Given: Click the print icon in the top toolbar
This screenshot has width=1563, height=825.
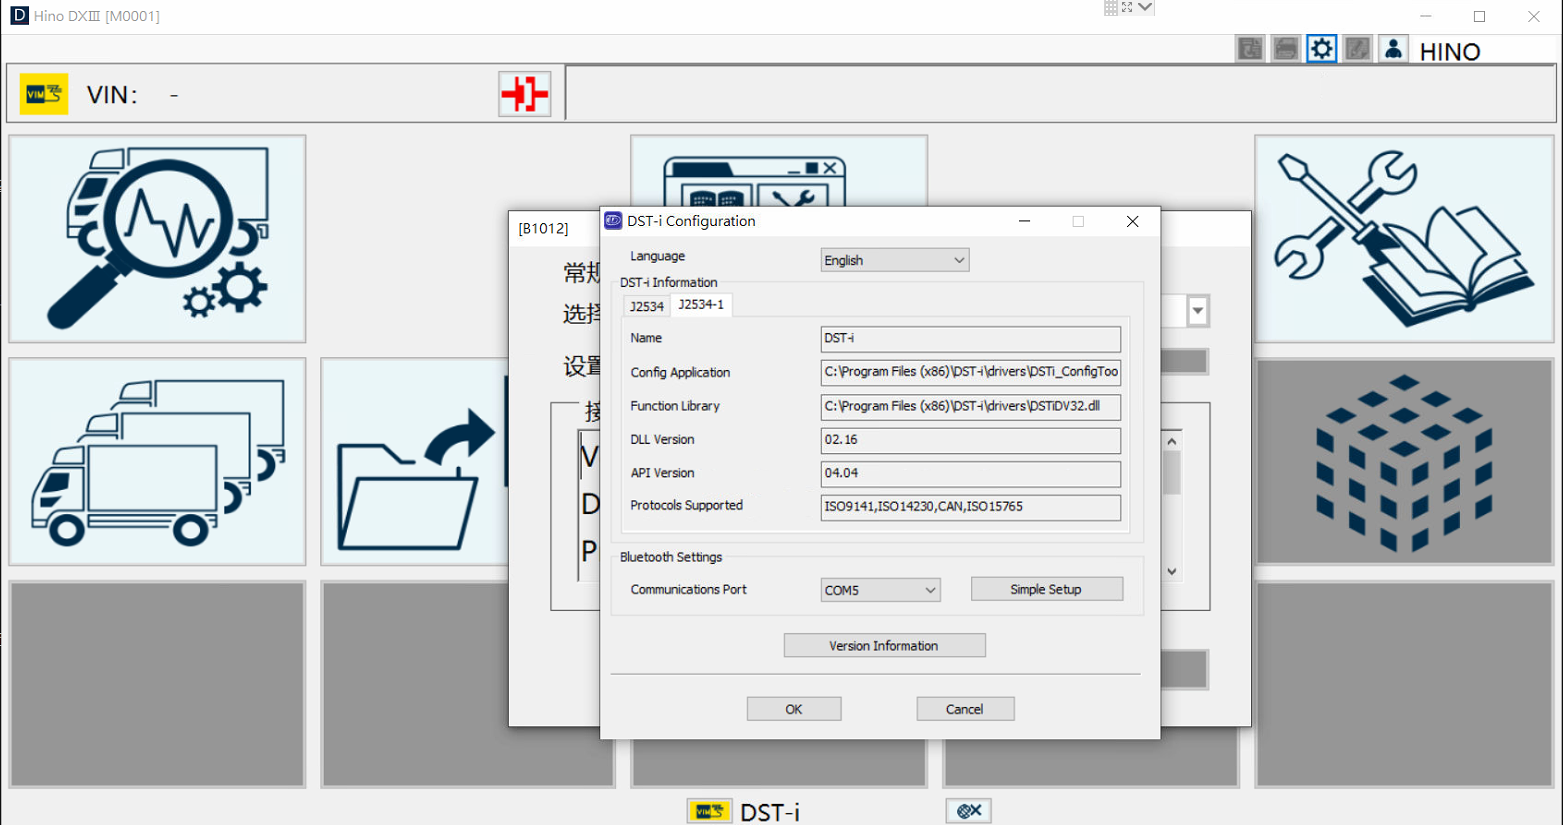Looking at the screenshot, I should coord(1285,47).
